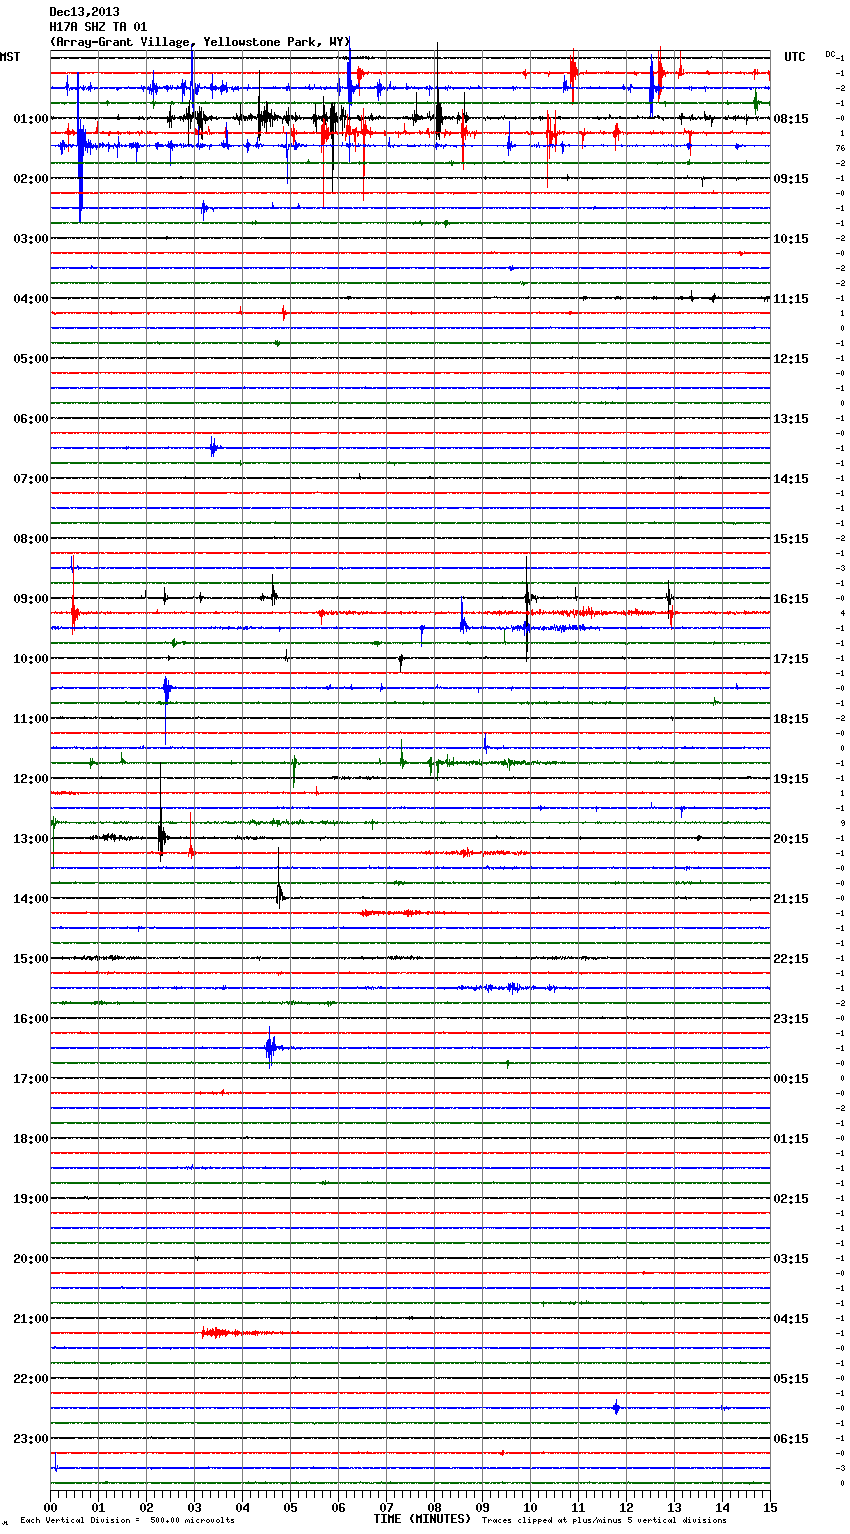
Task: Click the 04:15 UTC time label
Action: click(791, 1319)
